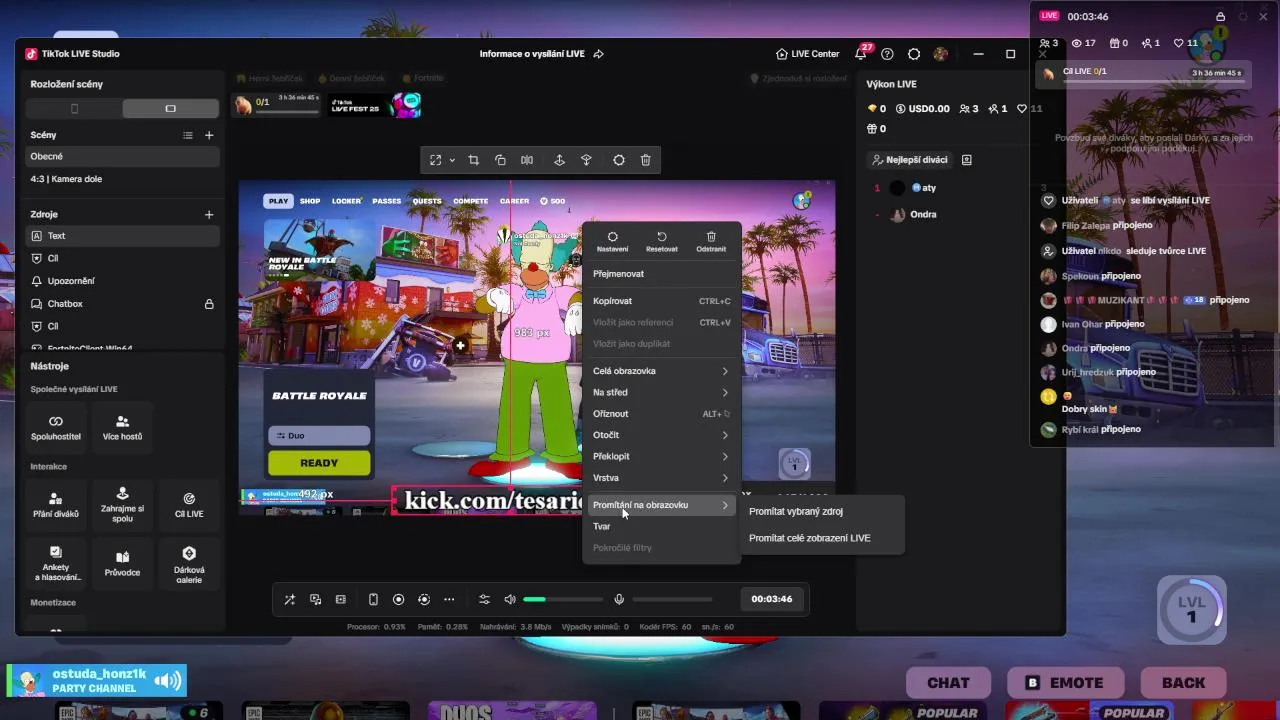The width and height of the screenshot is (1280, 720).
Task: Open the scenes list icon
Action: click(x=187, y=135)
